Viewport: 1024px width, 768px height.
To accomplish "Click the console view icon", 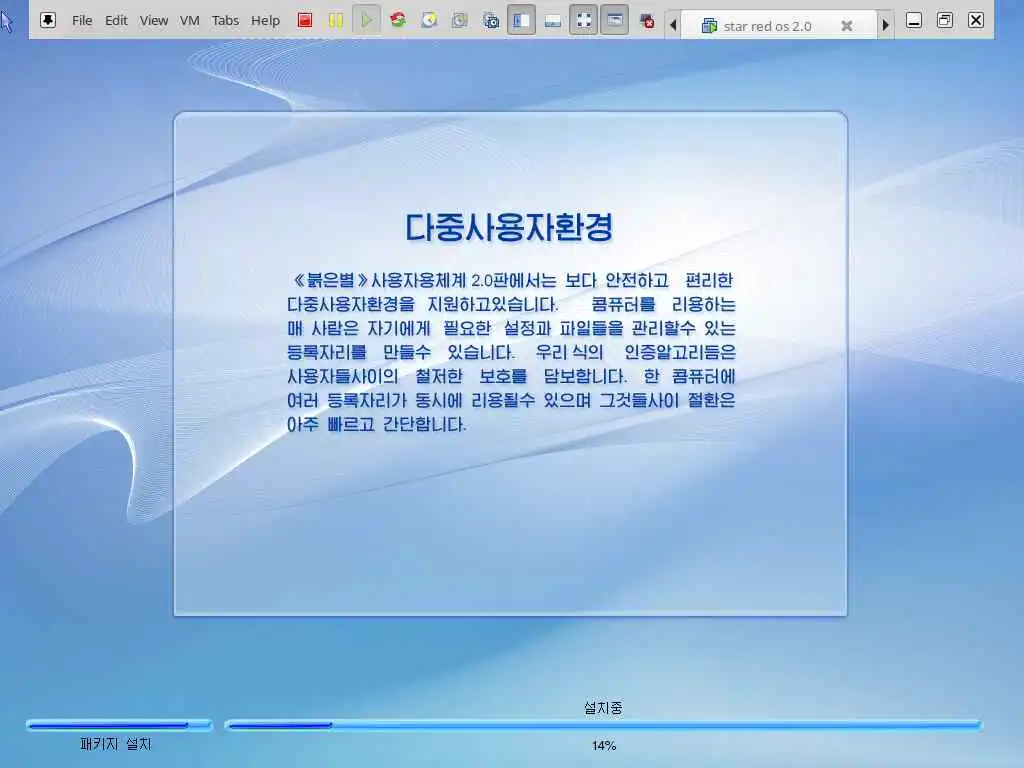I will pyautogui.click(x=615, y=20).
